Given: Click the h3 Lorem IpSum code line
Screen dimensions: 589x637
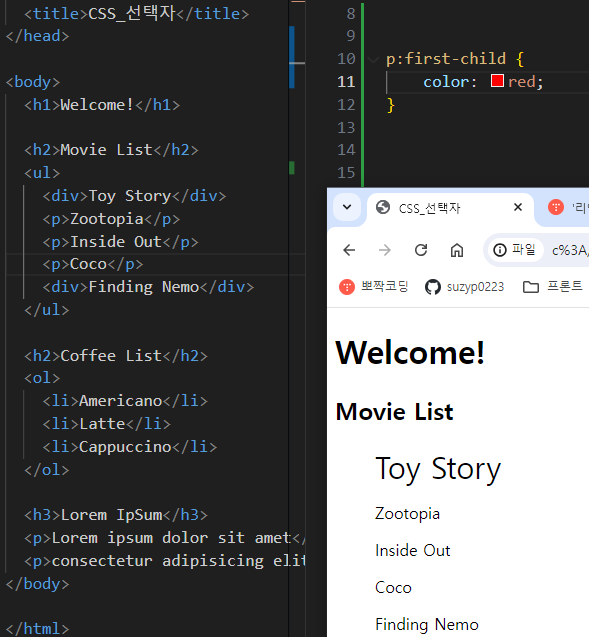Looking at the screenshot, I should pyautogui.click(x=116, y=515).
